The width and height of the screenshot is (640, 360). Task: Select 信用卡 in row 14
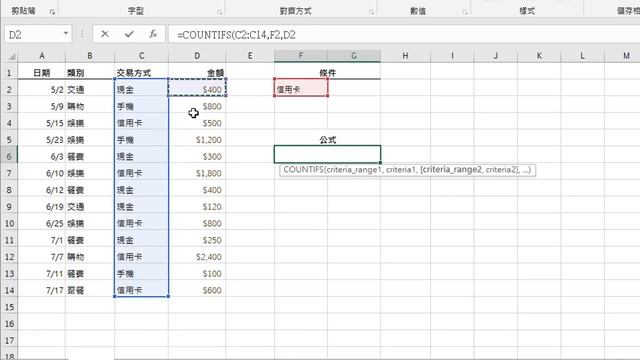(142, 291)
